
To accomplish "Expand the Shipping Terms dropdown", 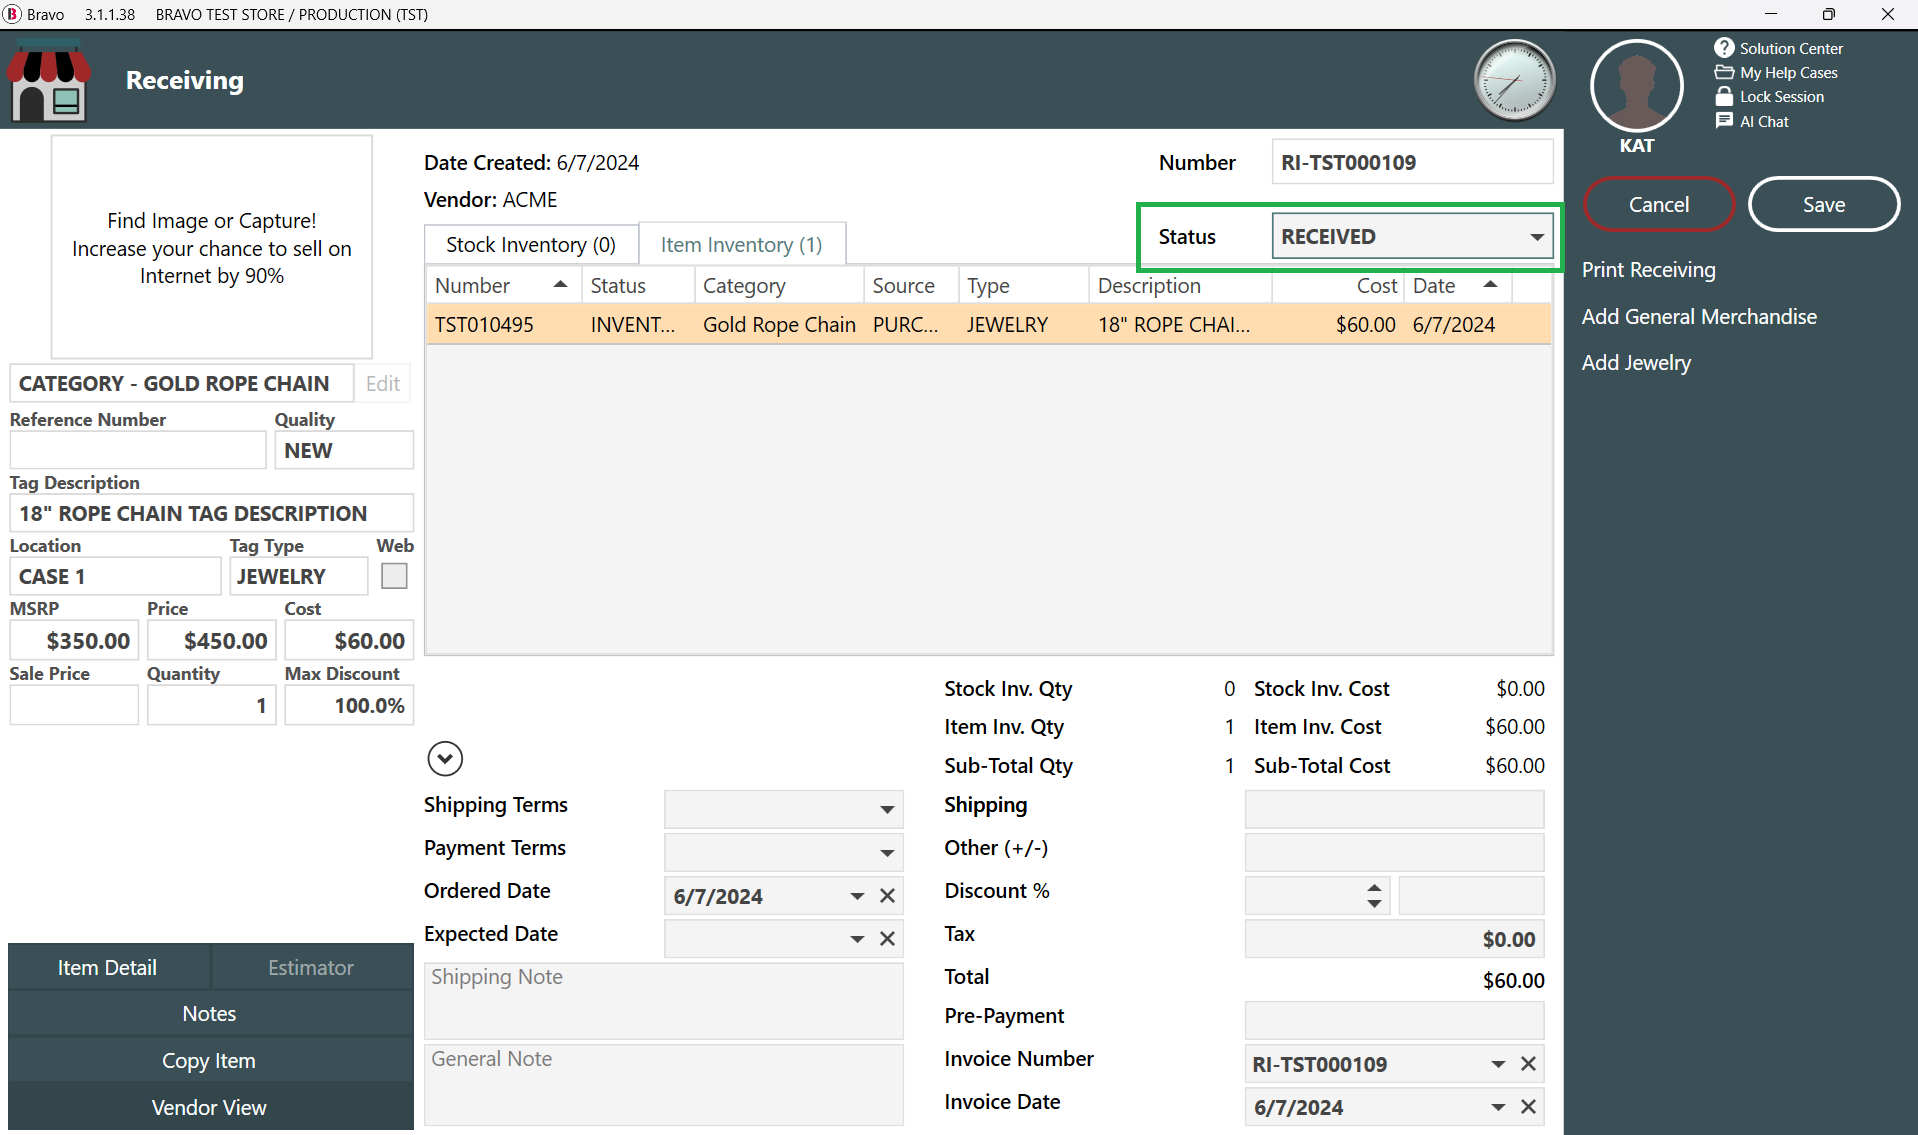I will click(x=886, y=809).
